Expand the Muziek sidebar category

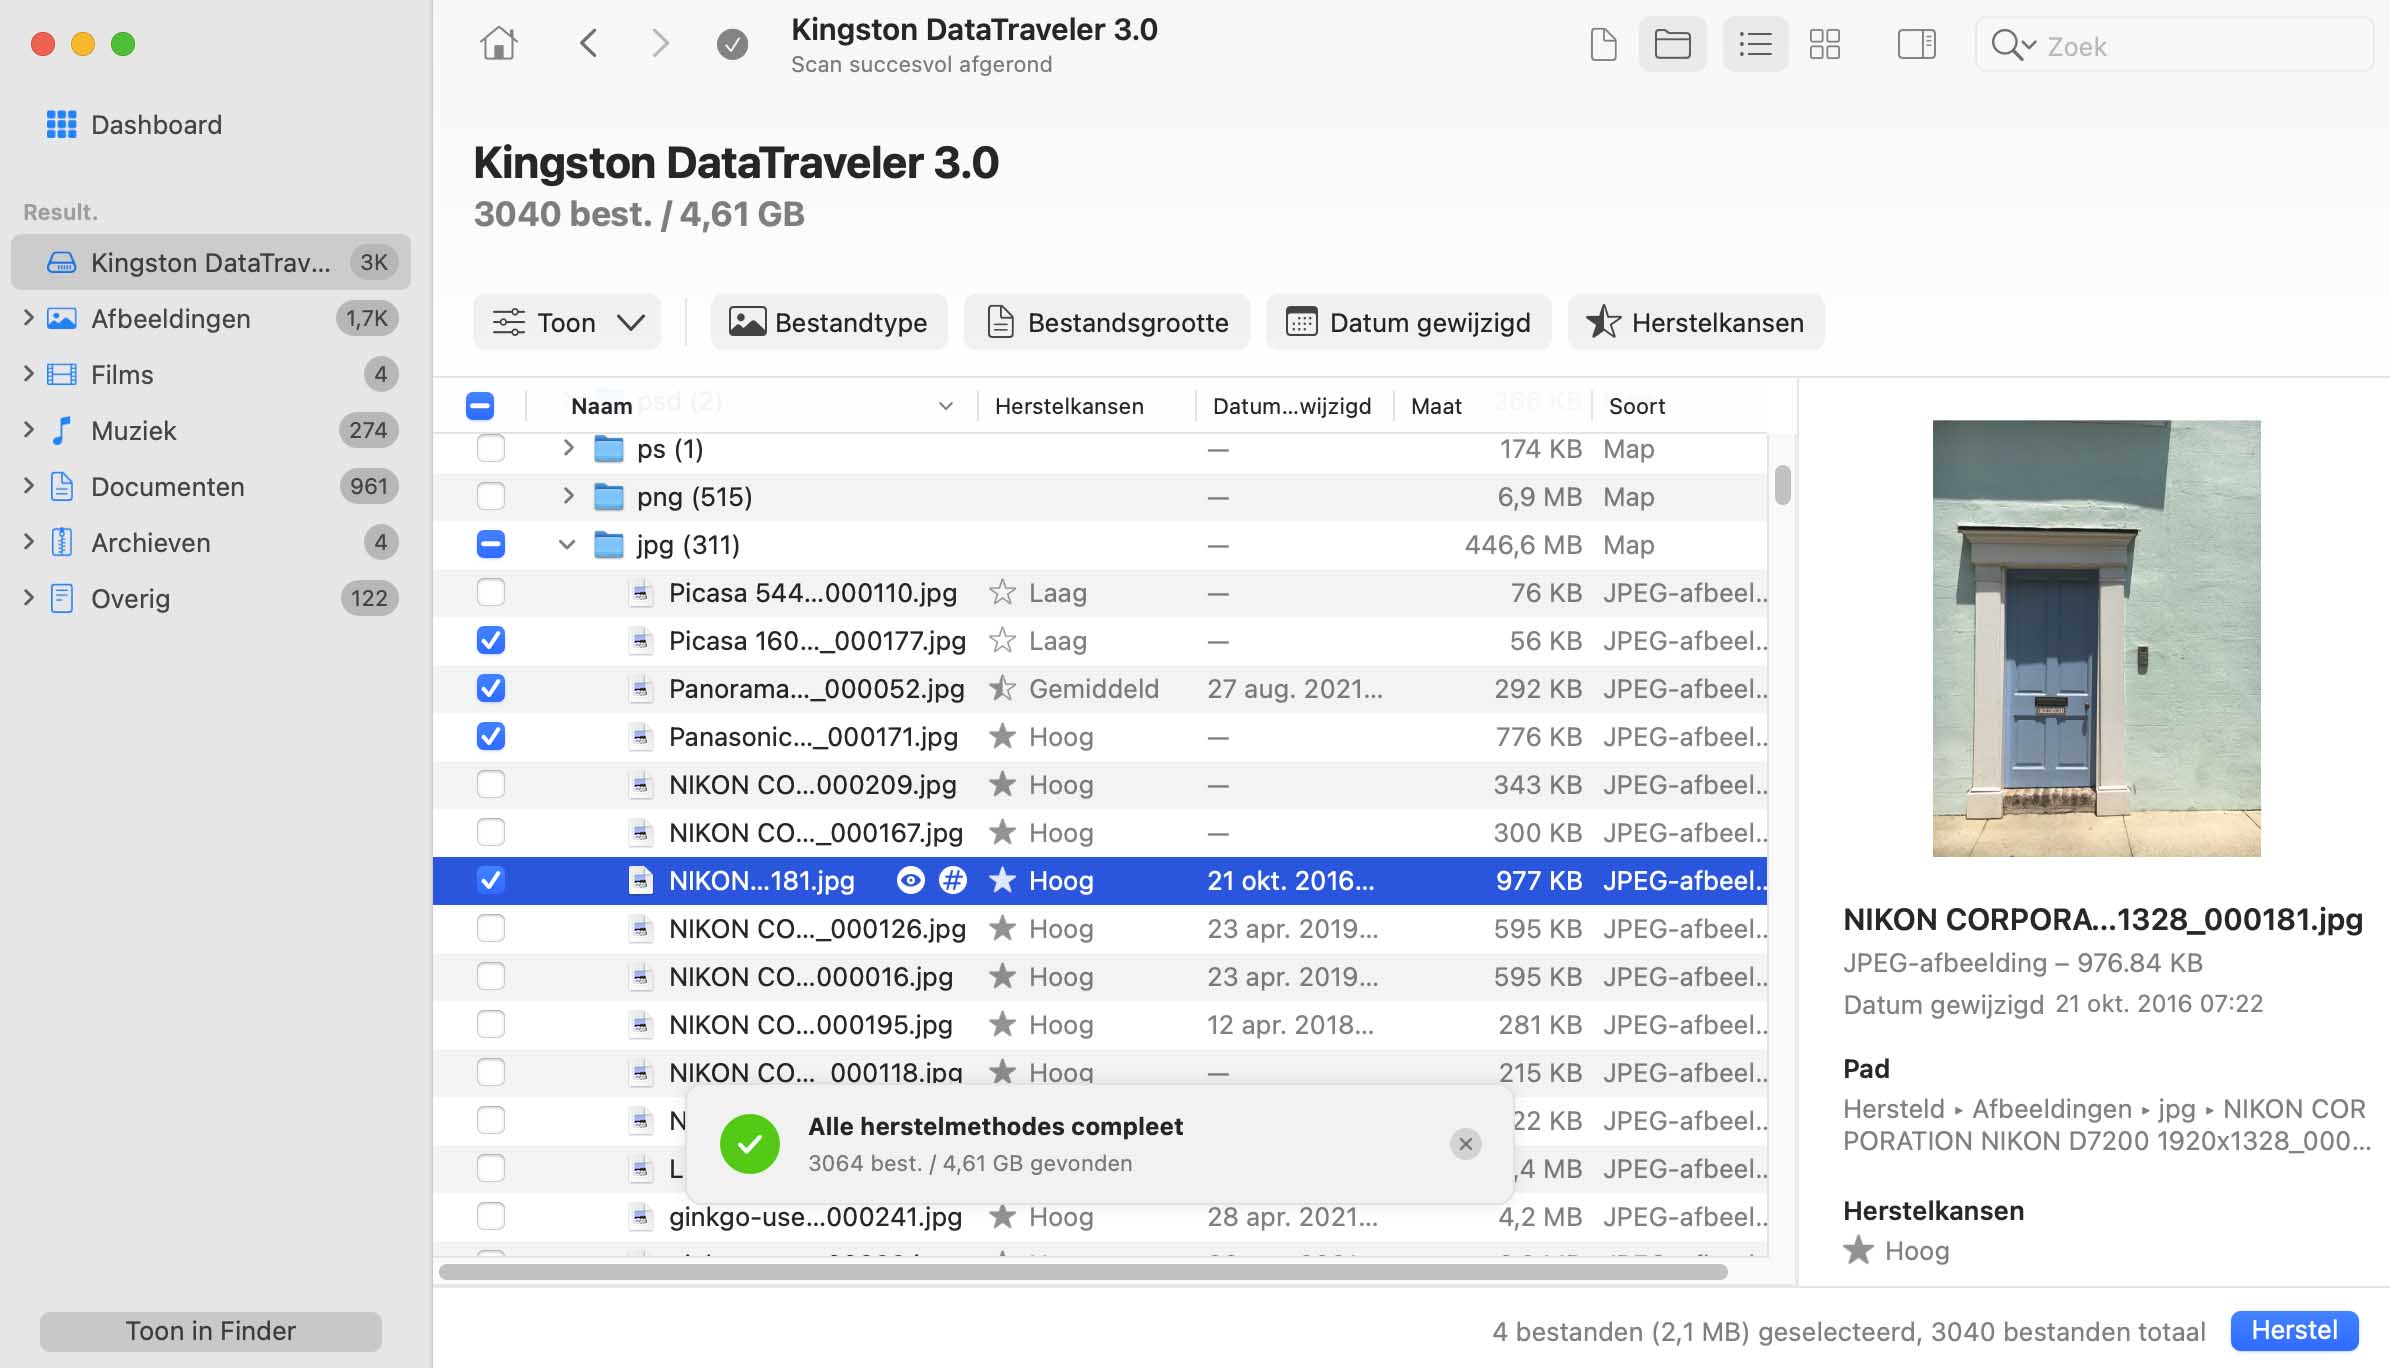[x=28, y=430]
